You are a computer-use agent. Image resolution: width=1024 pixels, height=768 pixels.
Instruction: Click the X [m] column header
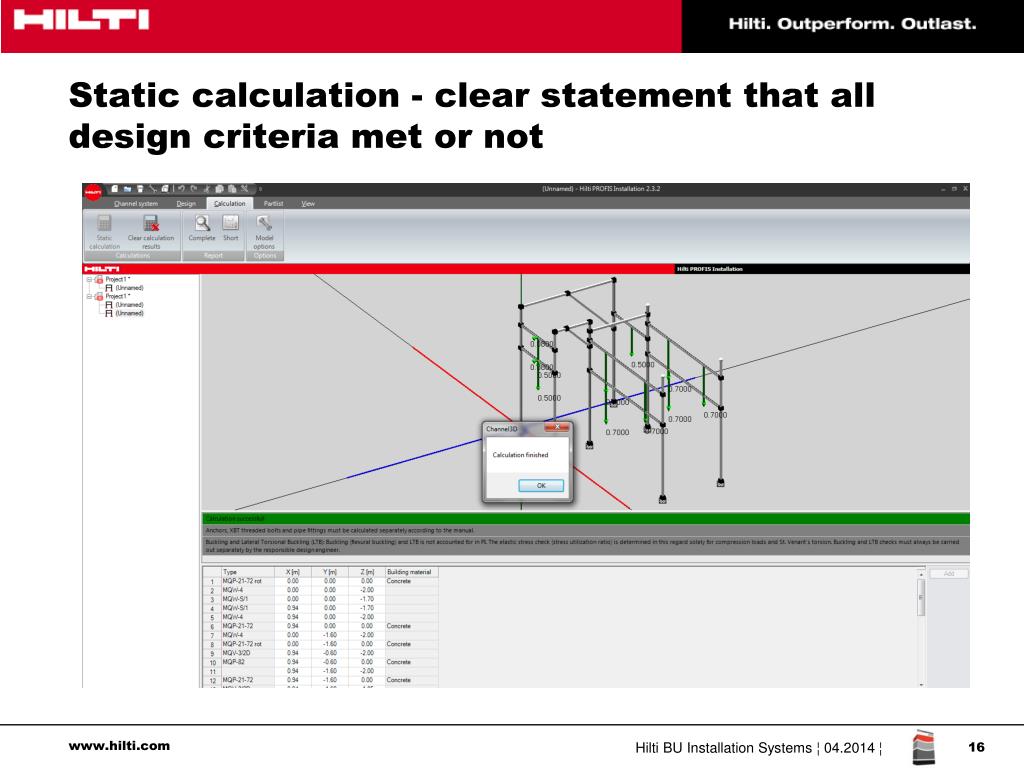coord(292,572)
